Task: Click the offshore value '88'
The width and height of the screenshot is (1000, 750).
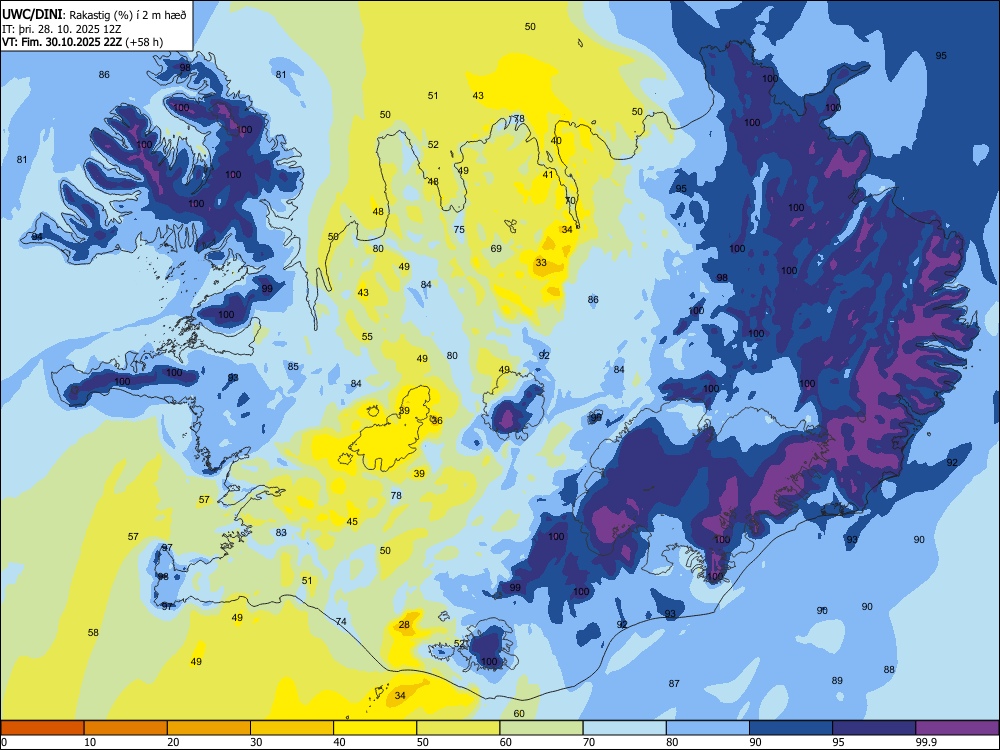Action: click(x=889, y=669)
